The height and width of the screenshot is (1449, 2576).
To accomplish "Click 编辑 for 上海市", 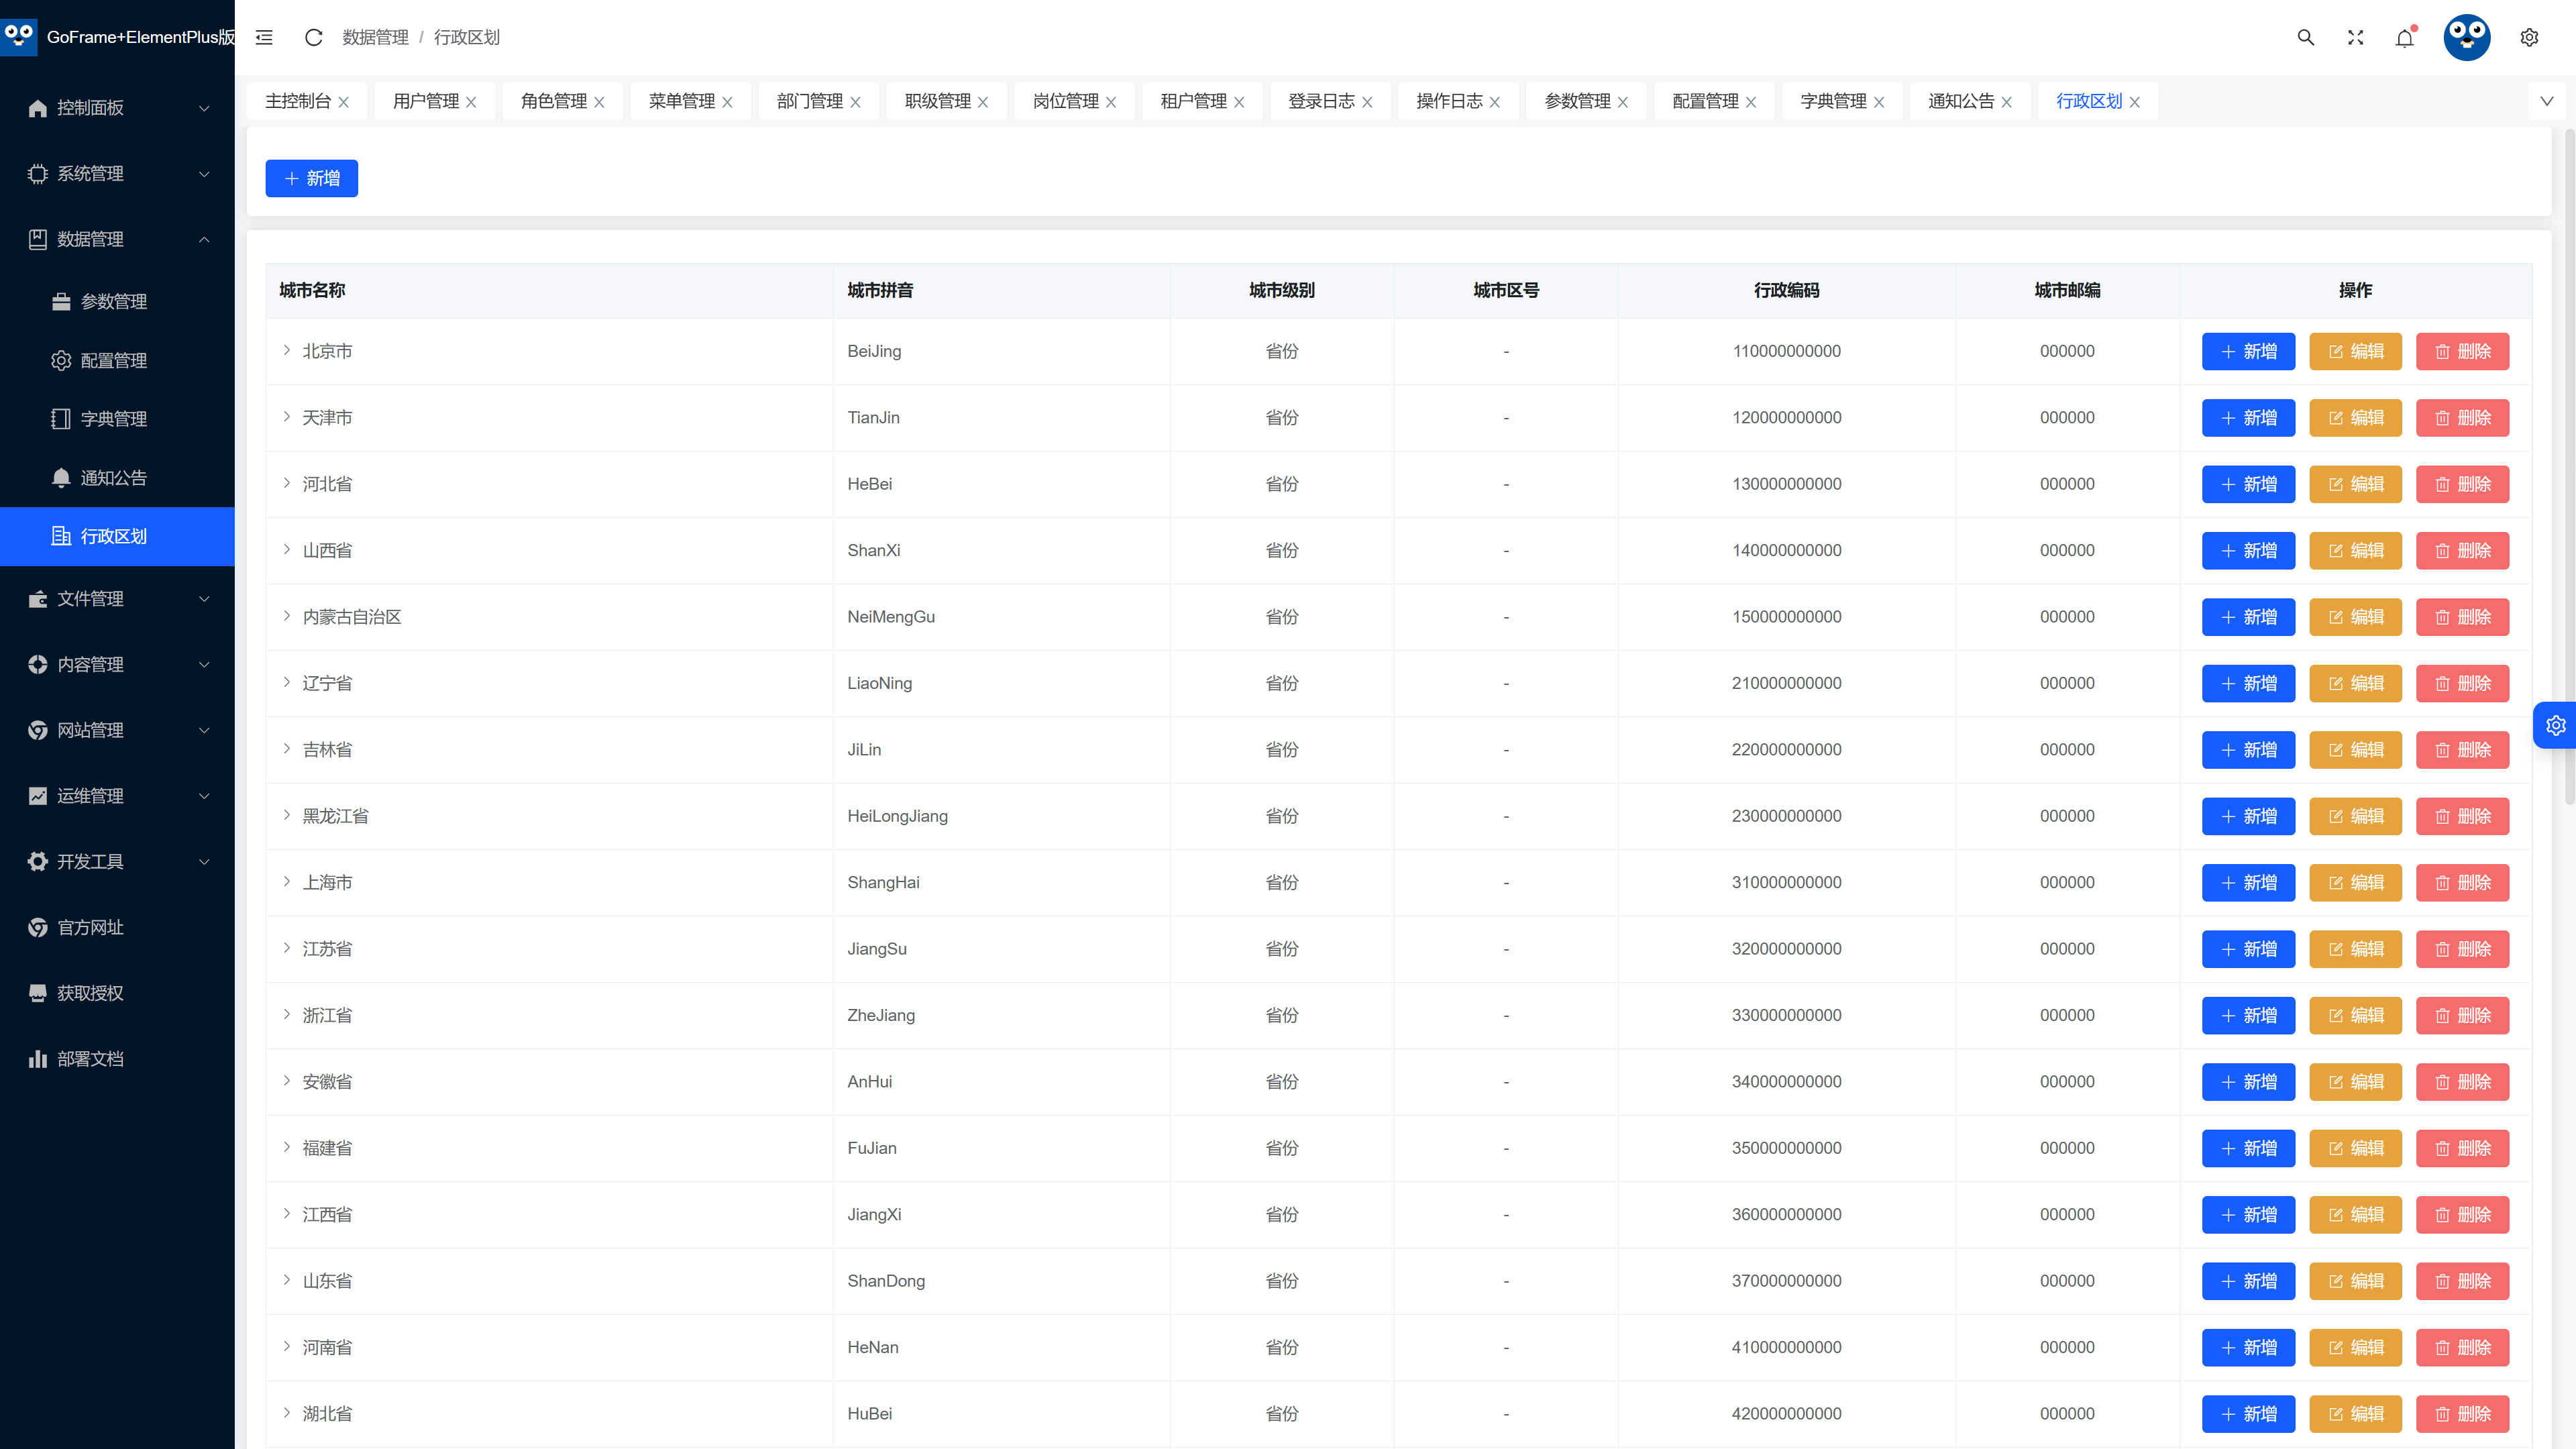I will point(2355,882).
